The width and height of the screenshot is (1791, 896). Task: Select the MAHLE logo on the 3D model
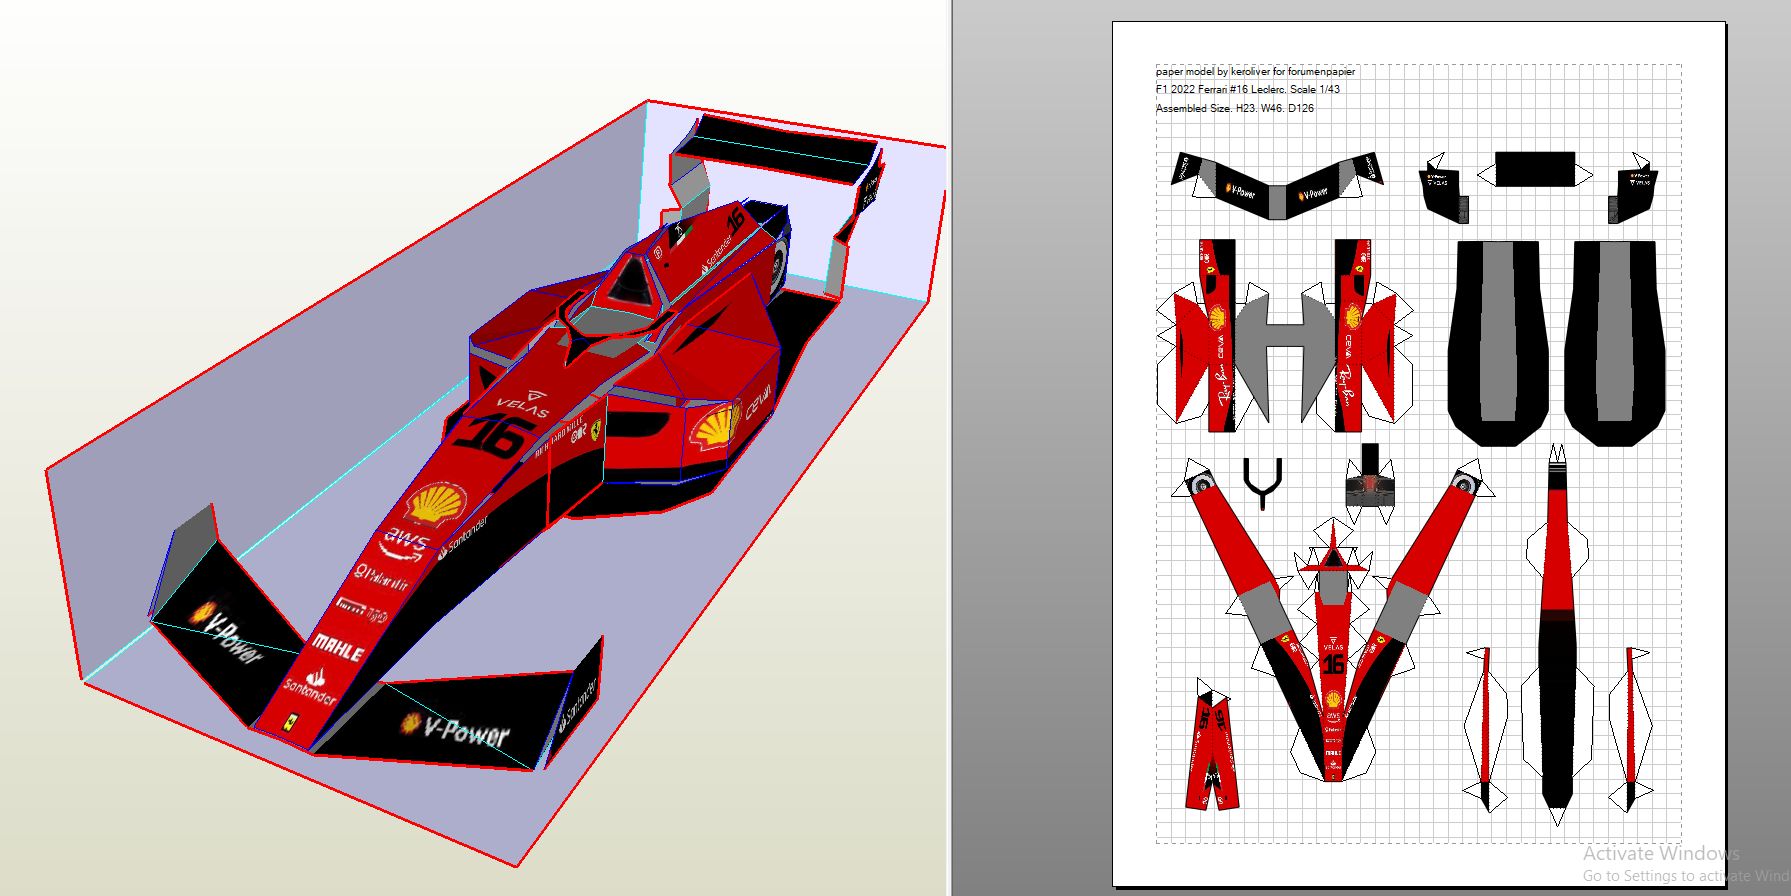coord(338,648)
